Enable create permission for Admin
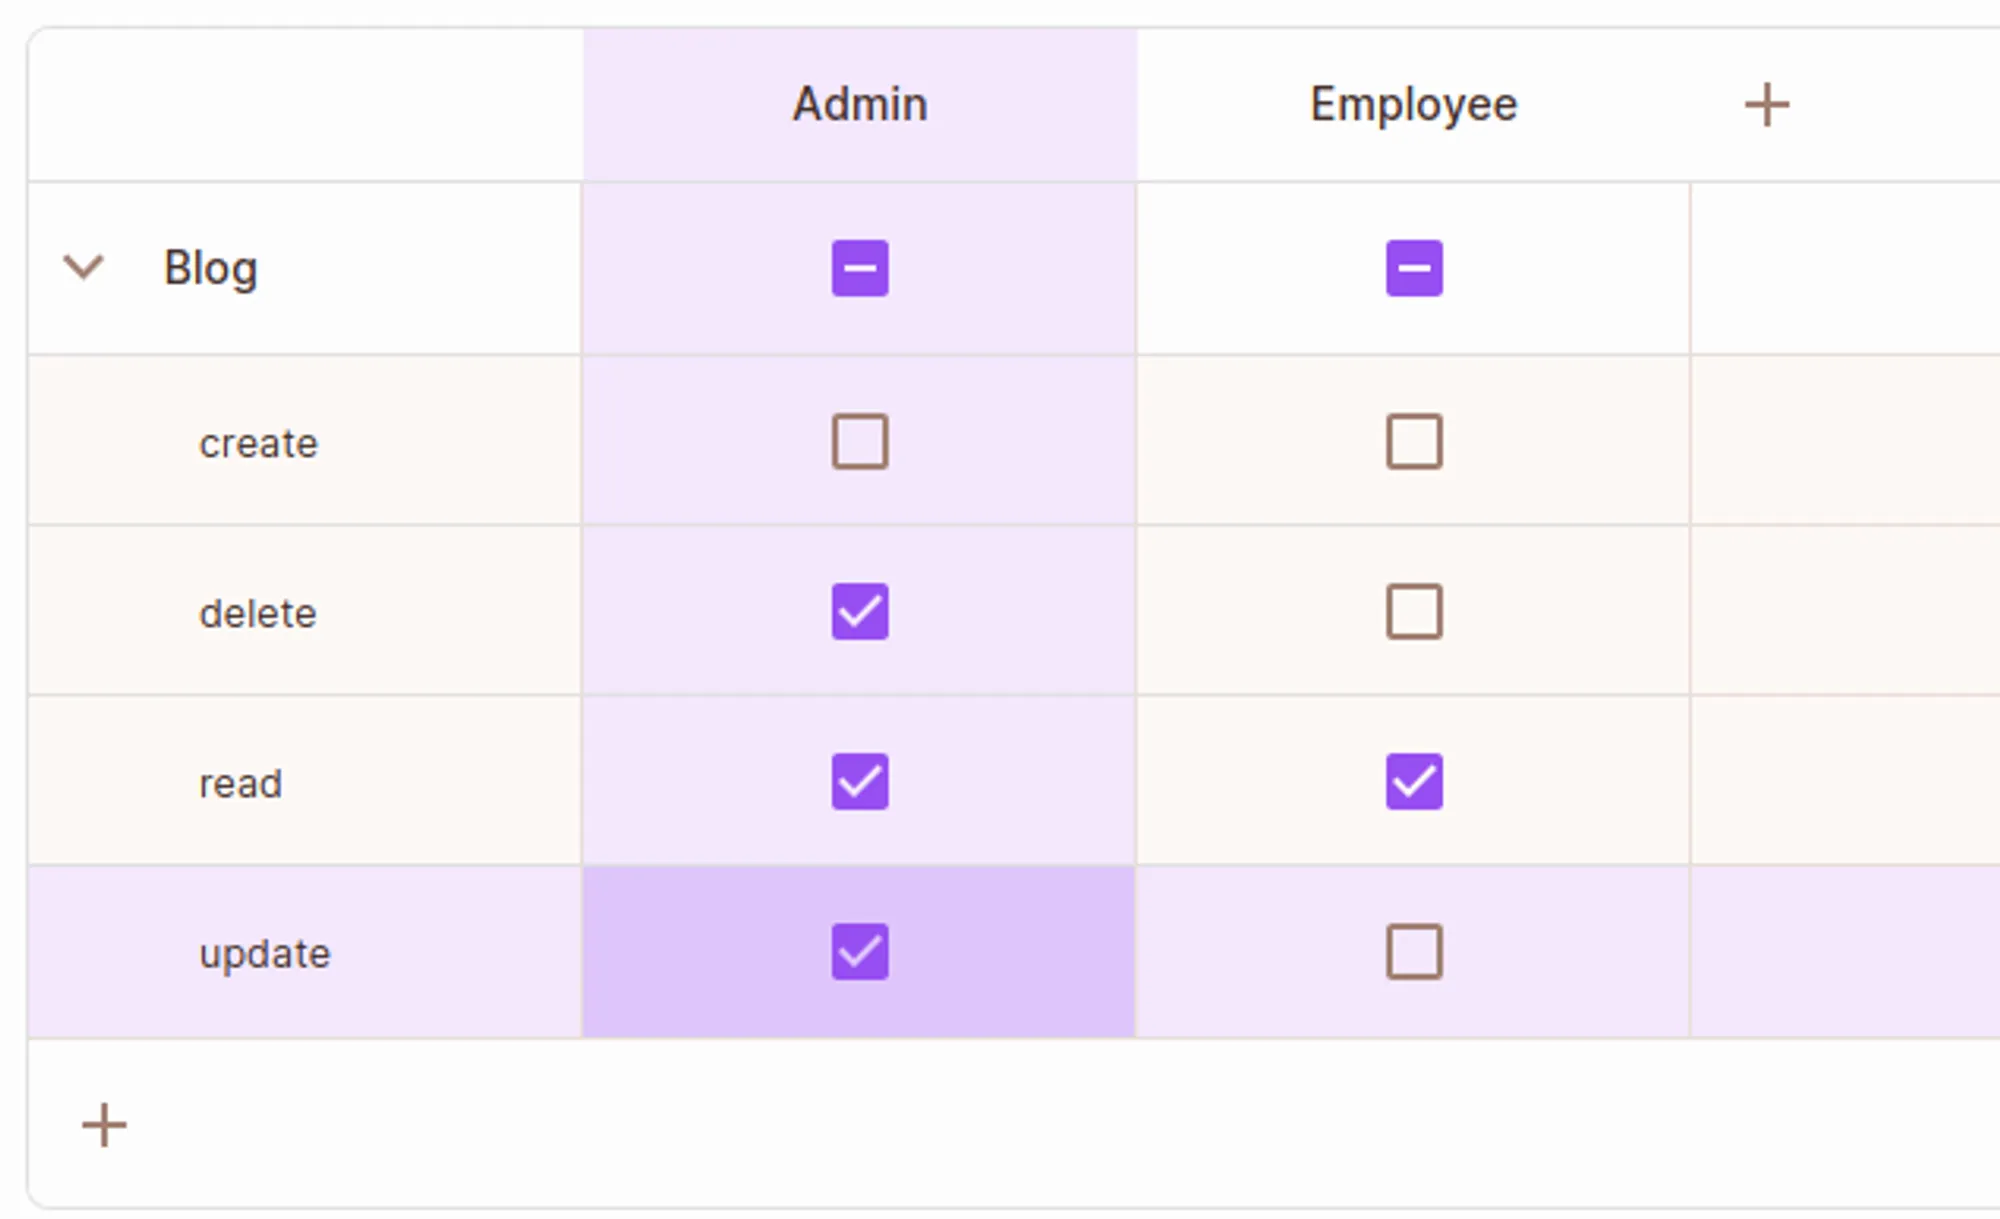 [x=860, y=441]
